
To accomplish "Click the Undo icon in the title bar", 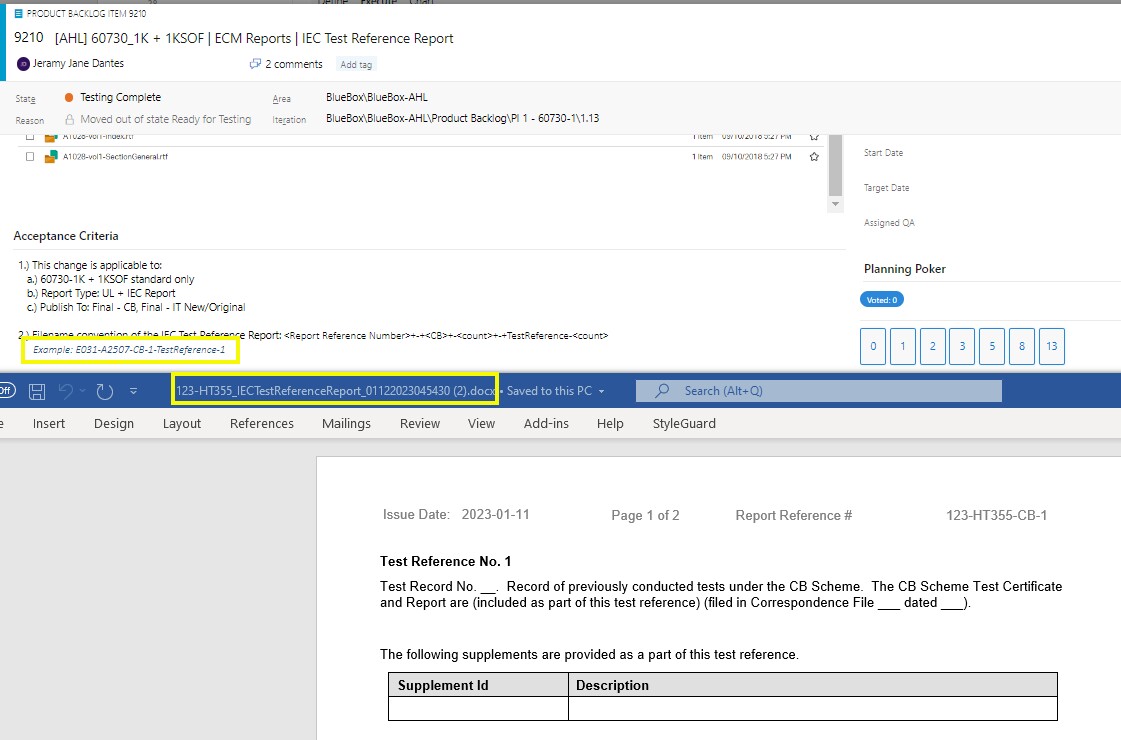I will (66, 391).
